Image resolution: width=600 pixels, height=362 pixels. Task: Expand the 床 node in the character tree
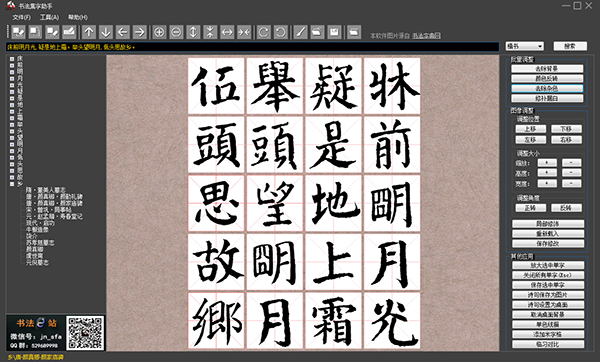coord(12,59)
